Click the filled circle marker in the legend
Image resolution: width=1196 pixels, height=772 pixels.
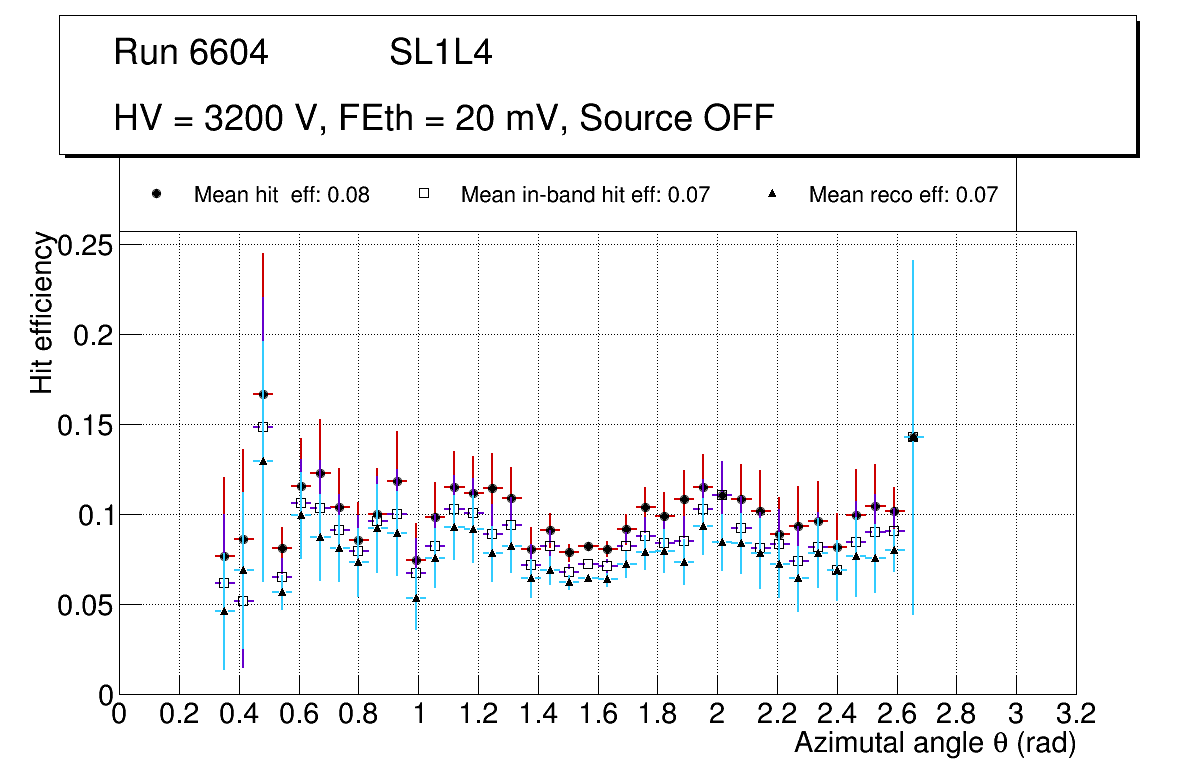[156, 194]
